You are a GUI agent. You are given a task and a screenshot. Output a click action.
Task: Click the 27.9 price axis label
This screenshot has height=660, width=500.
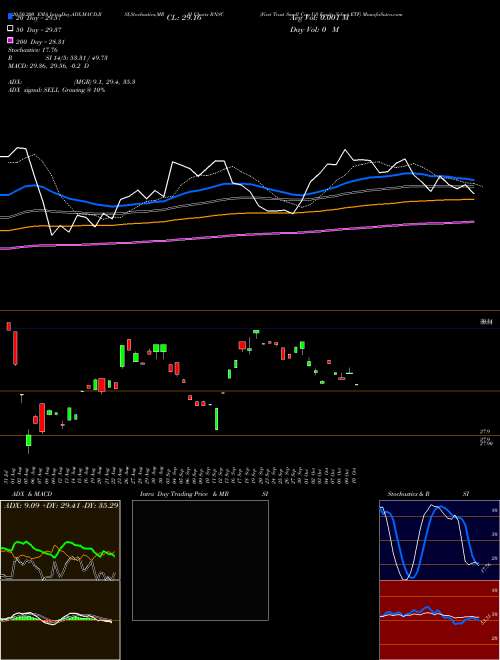tap(485, 431)
